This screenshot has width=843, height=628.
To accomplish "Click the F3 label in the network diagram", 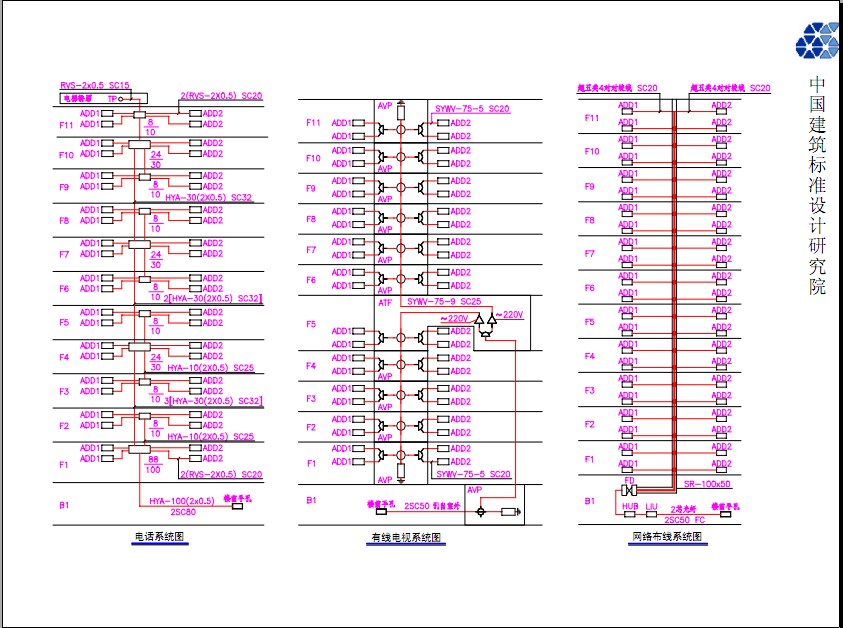I will (590, 390).
